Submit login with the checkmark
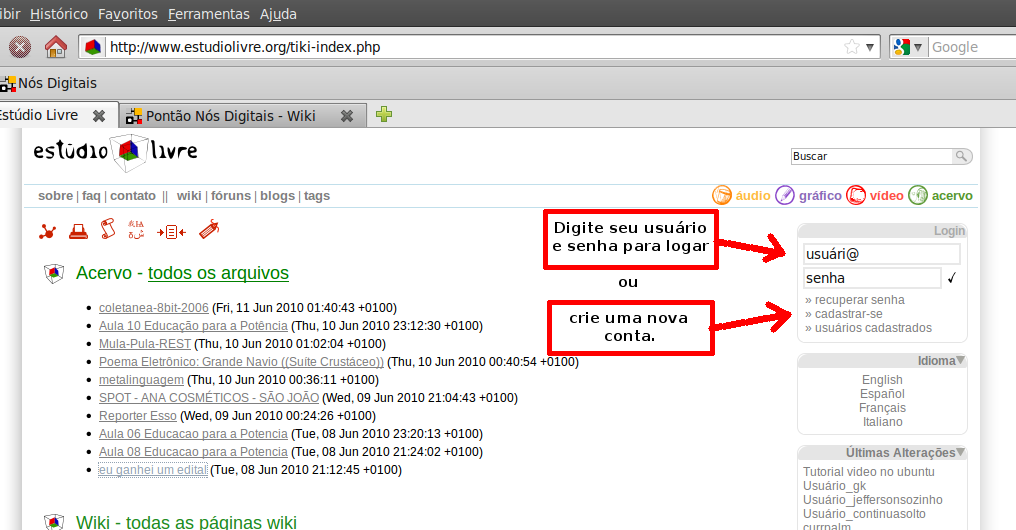This screenshot has height=530, width=1016. tap(952, 279)
